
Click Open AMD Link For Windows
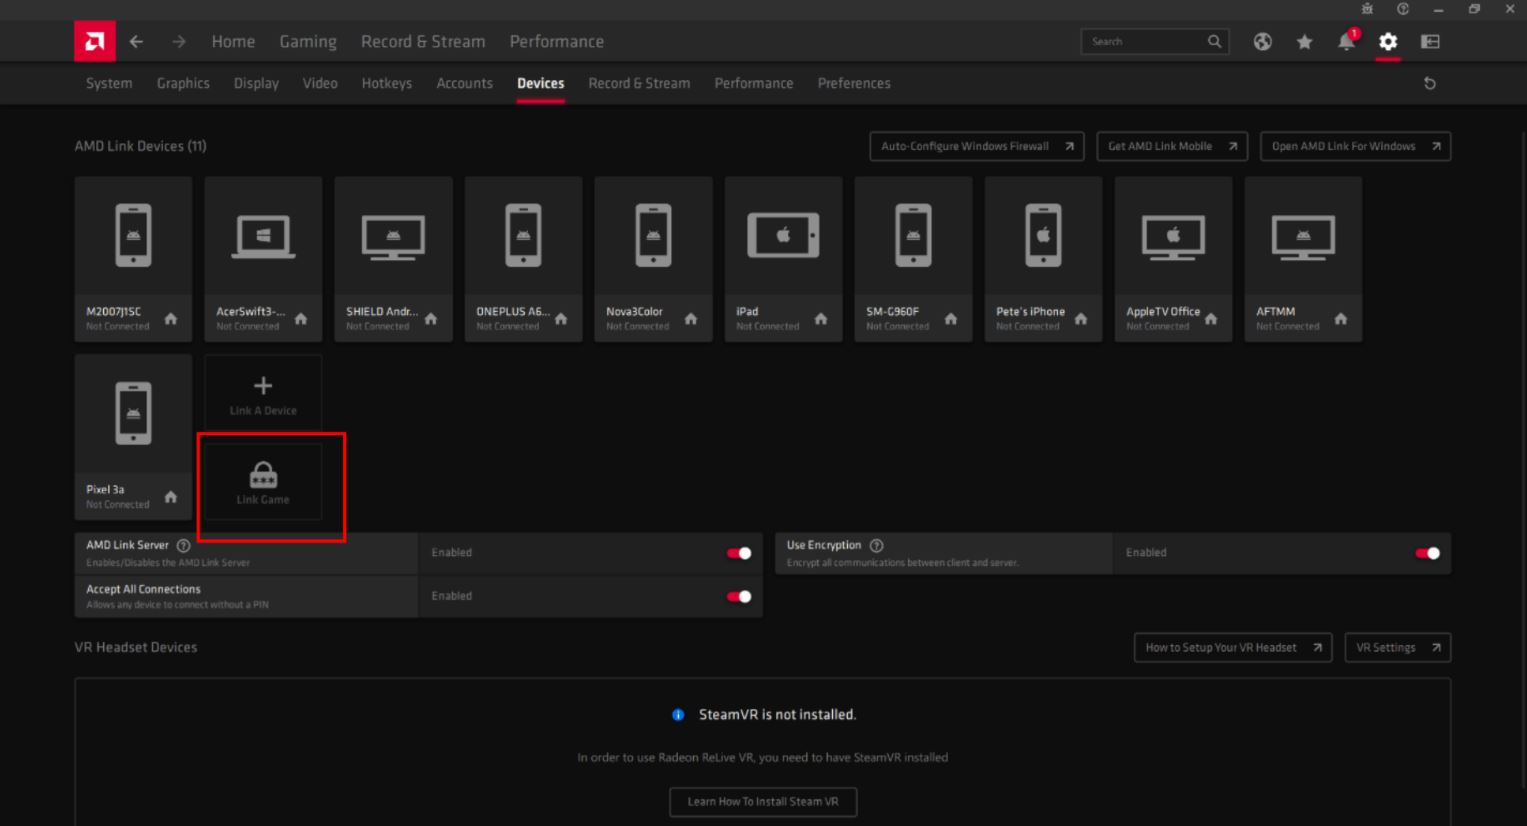point(1355,146)
